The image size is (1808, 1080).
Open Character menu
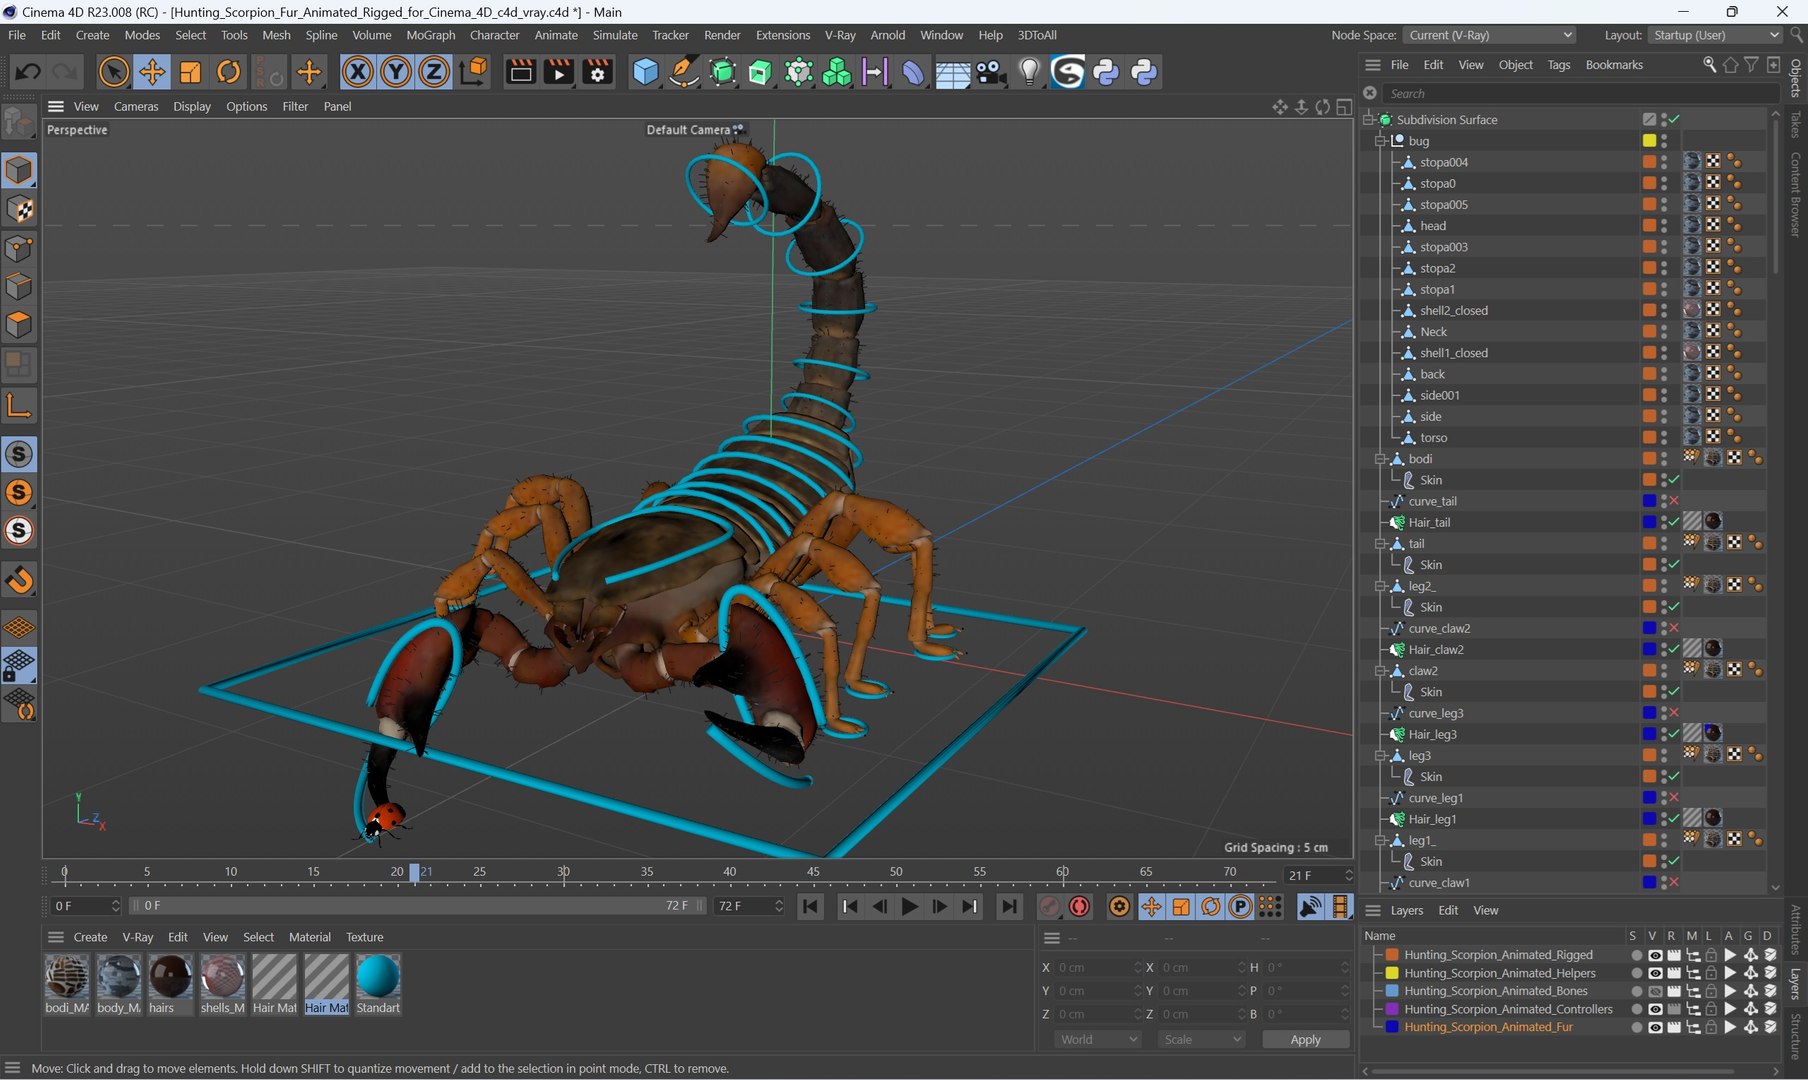click(495, 35)
